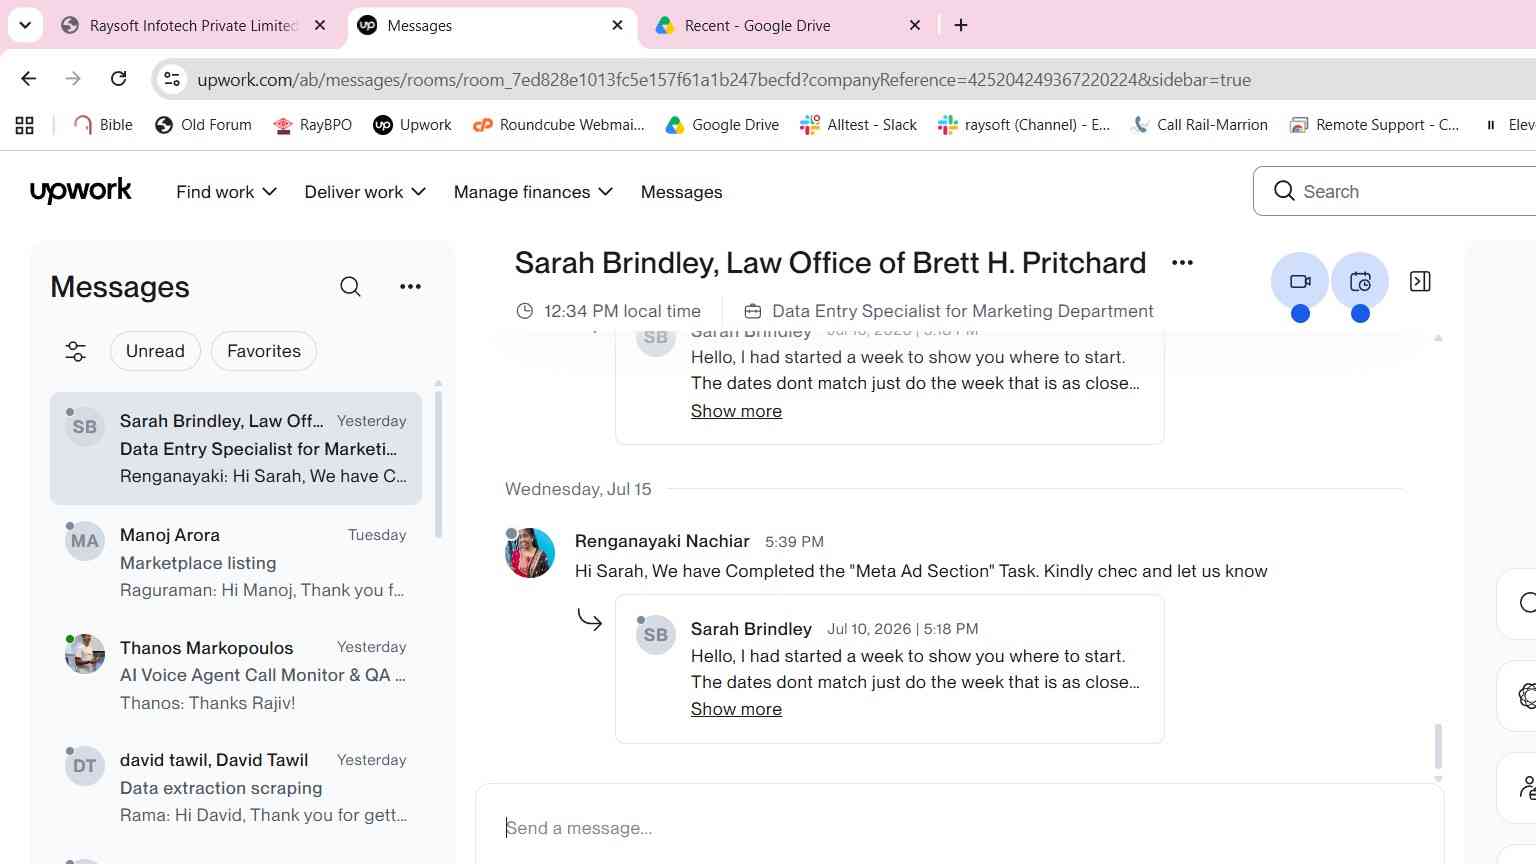Start a video call with Sarah Brindley
1536x864 pixels.
(x=1299, y=282)
